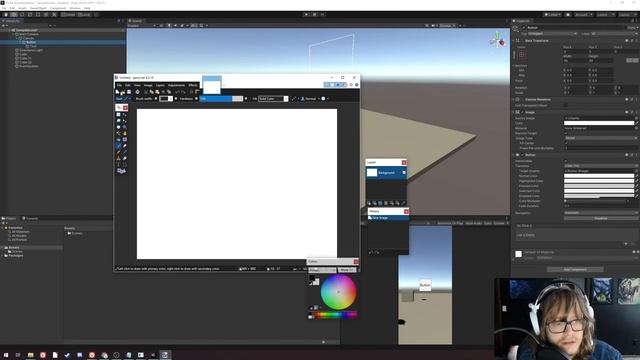Open paint.net Fill style dropdown

tap(273, 99)
